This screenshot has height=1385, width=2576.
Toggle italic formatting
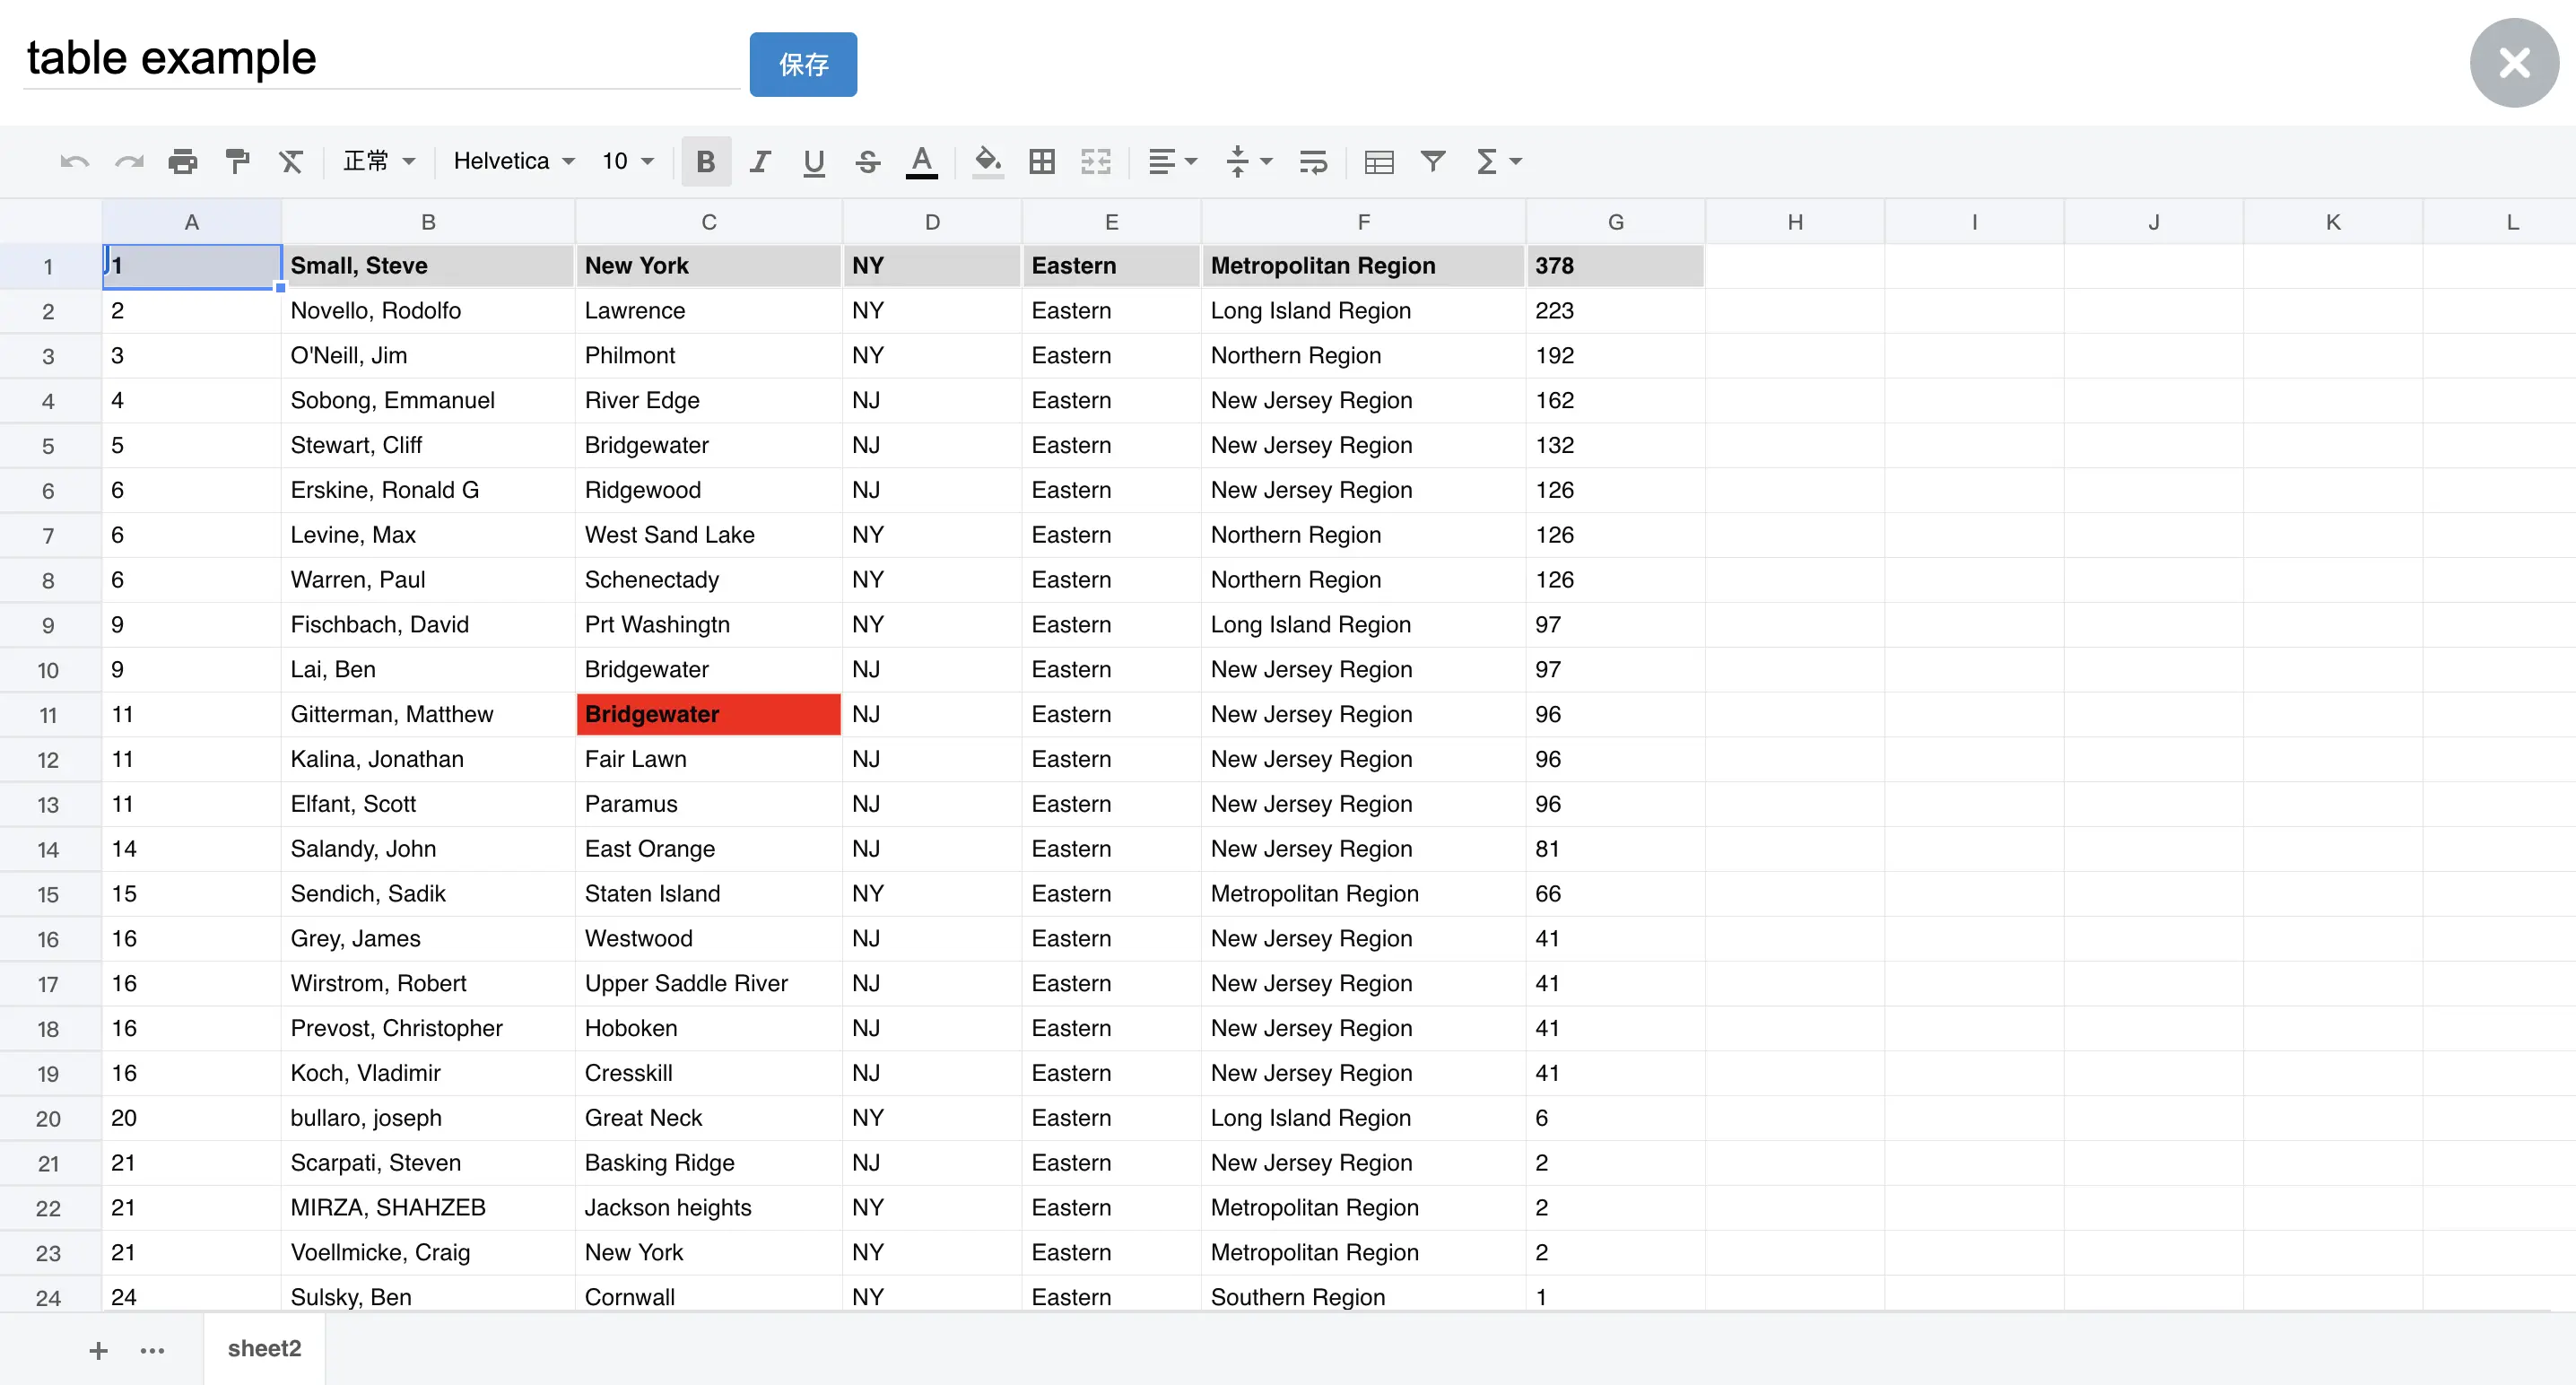pyautogui.click(x=760, y=162)
